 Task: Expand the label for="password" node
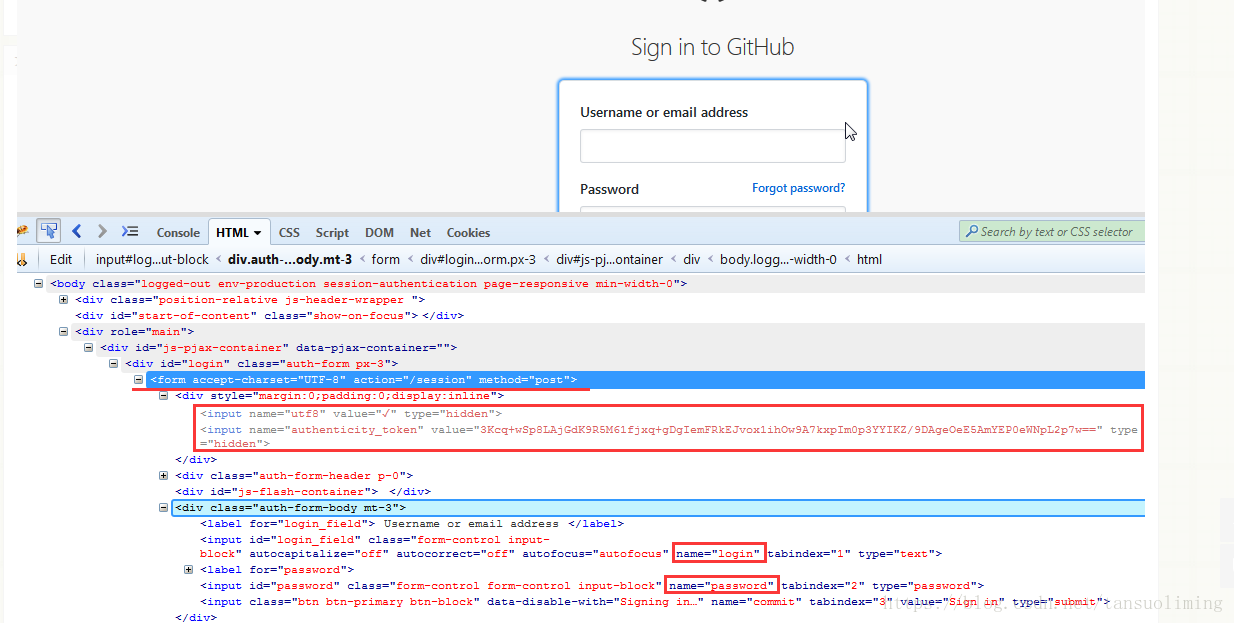[189, 569]
